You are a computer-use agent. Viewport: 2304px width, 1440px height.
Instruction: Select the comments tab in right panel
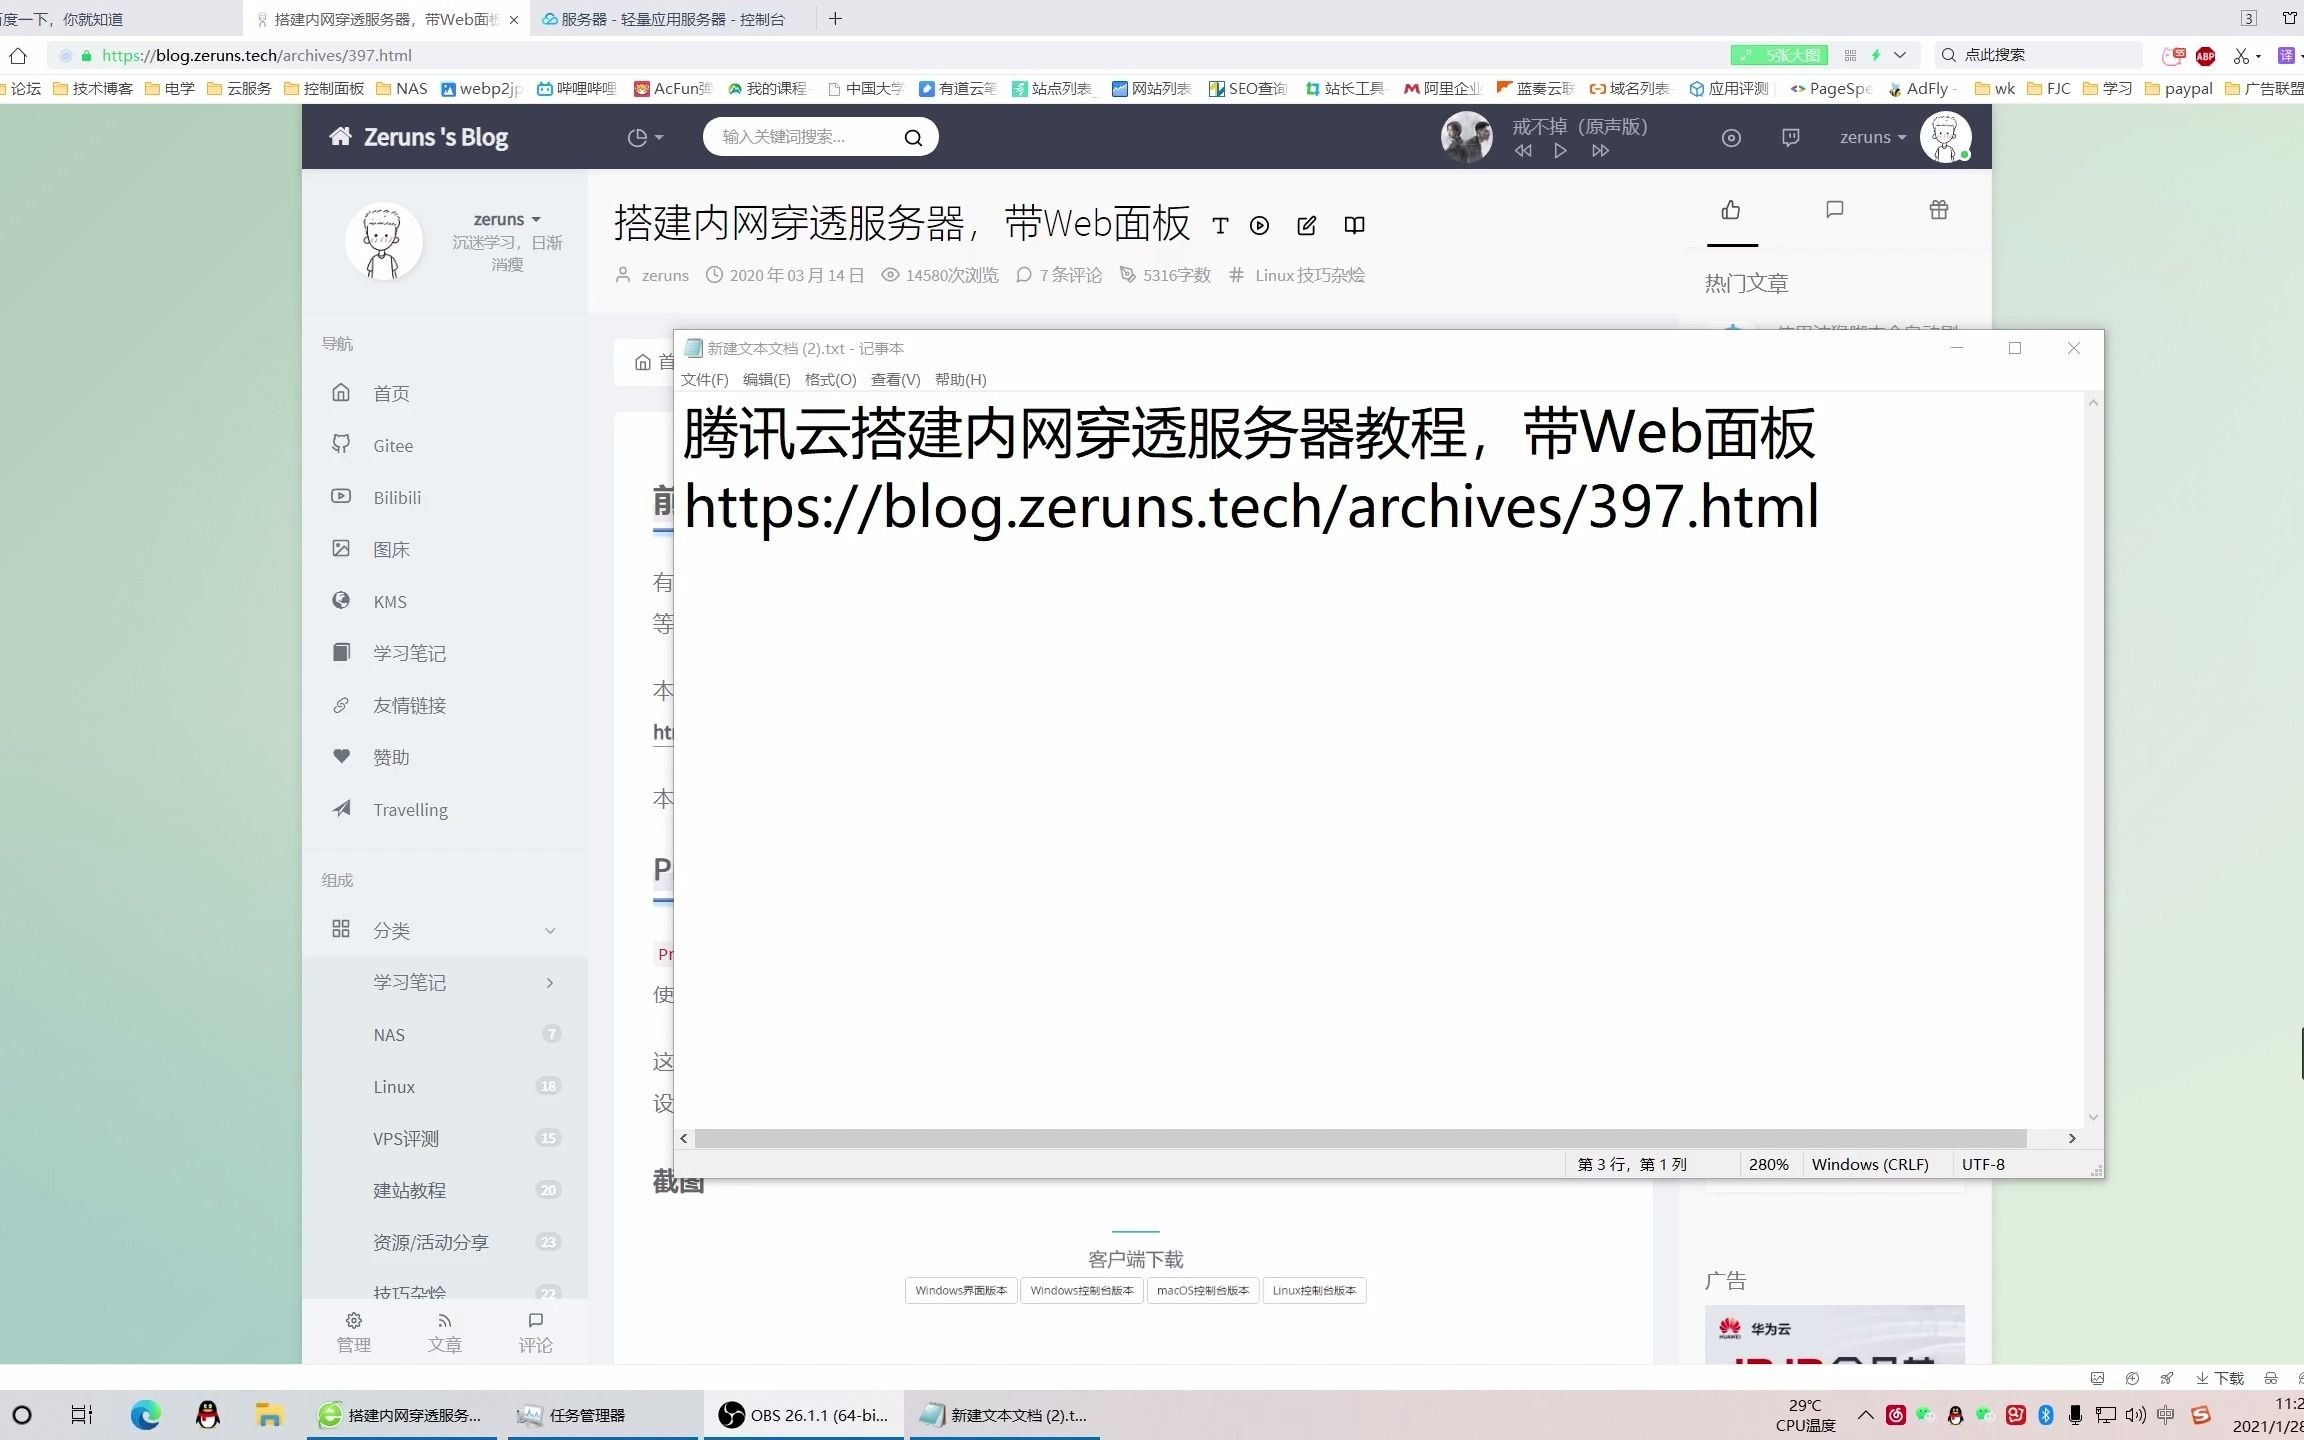(1835, 209)
